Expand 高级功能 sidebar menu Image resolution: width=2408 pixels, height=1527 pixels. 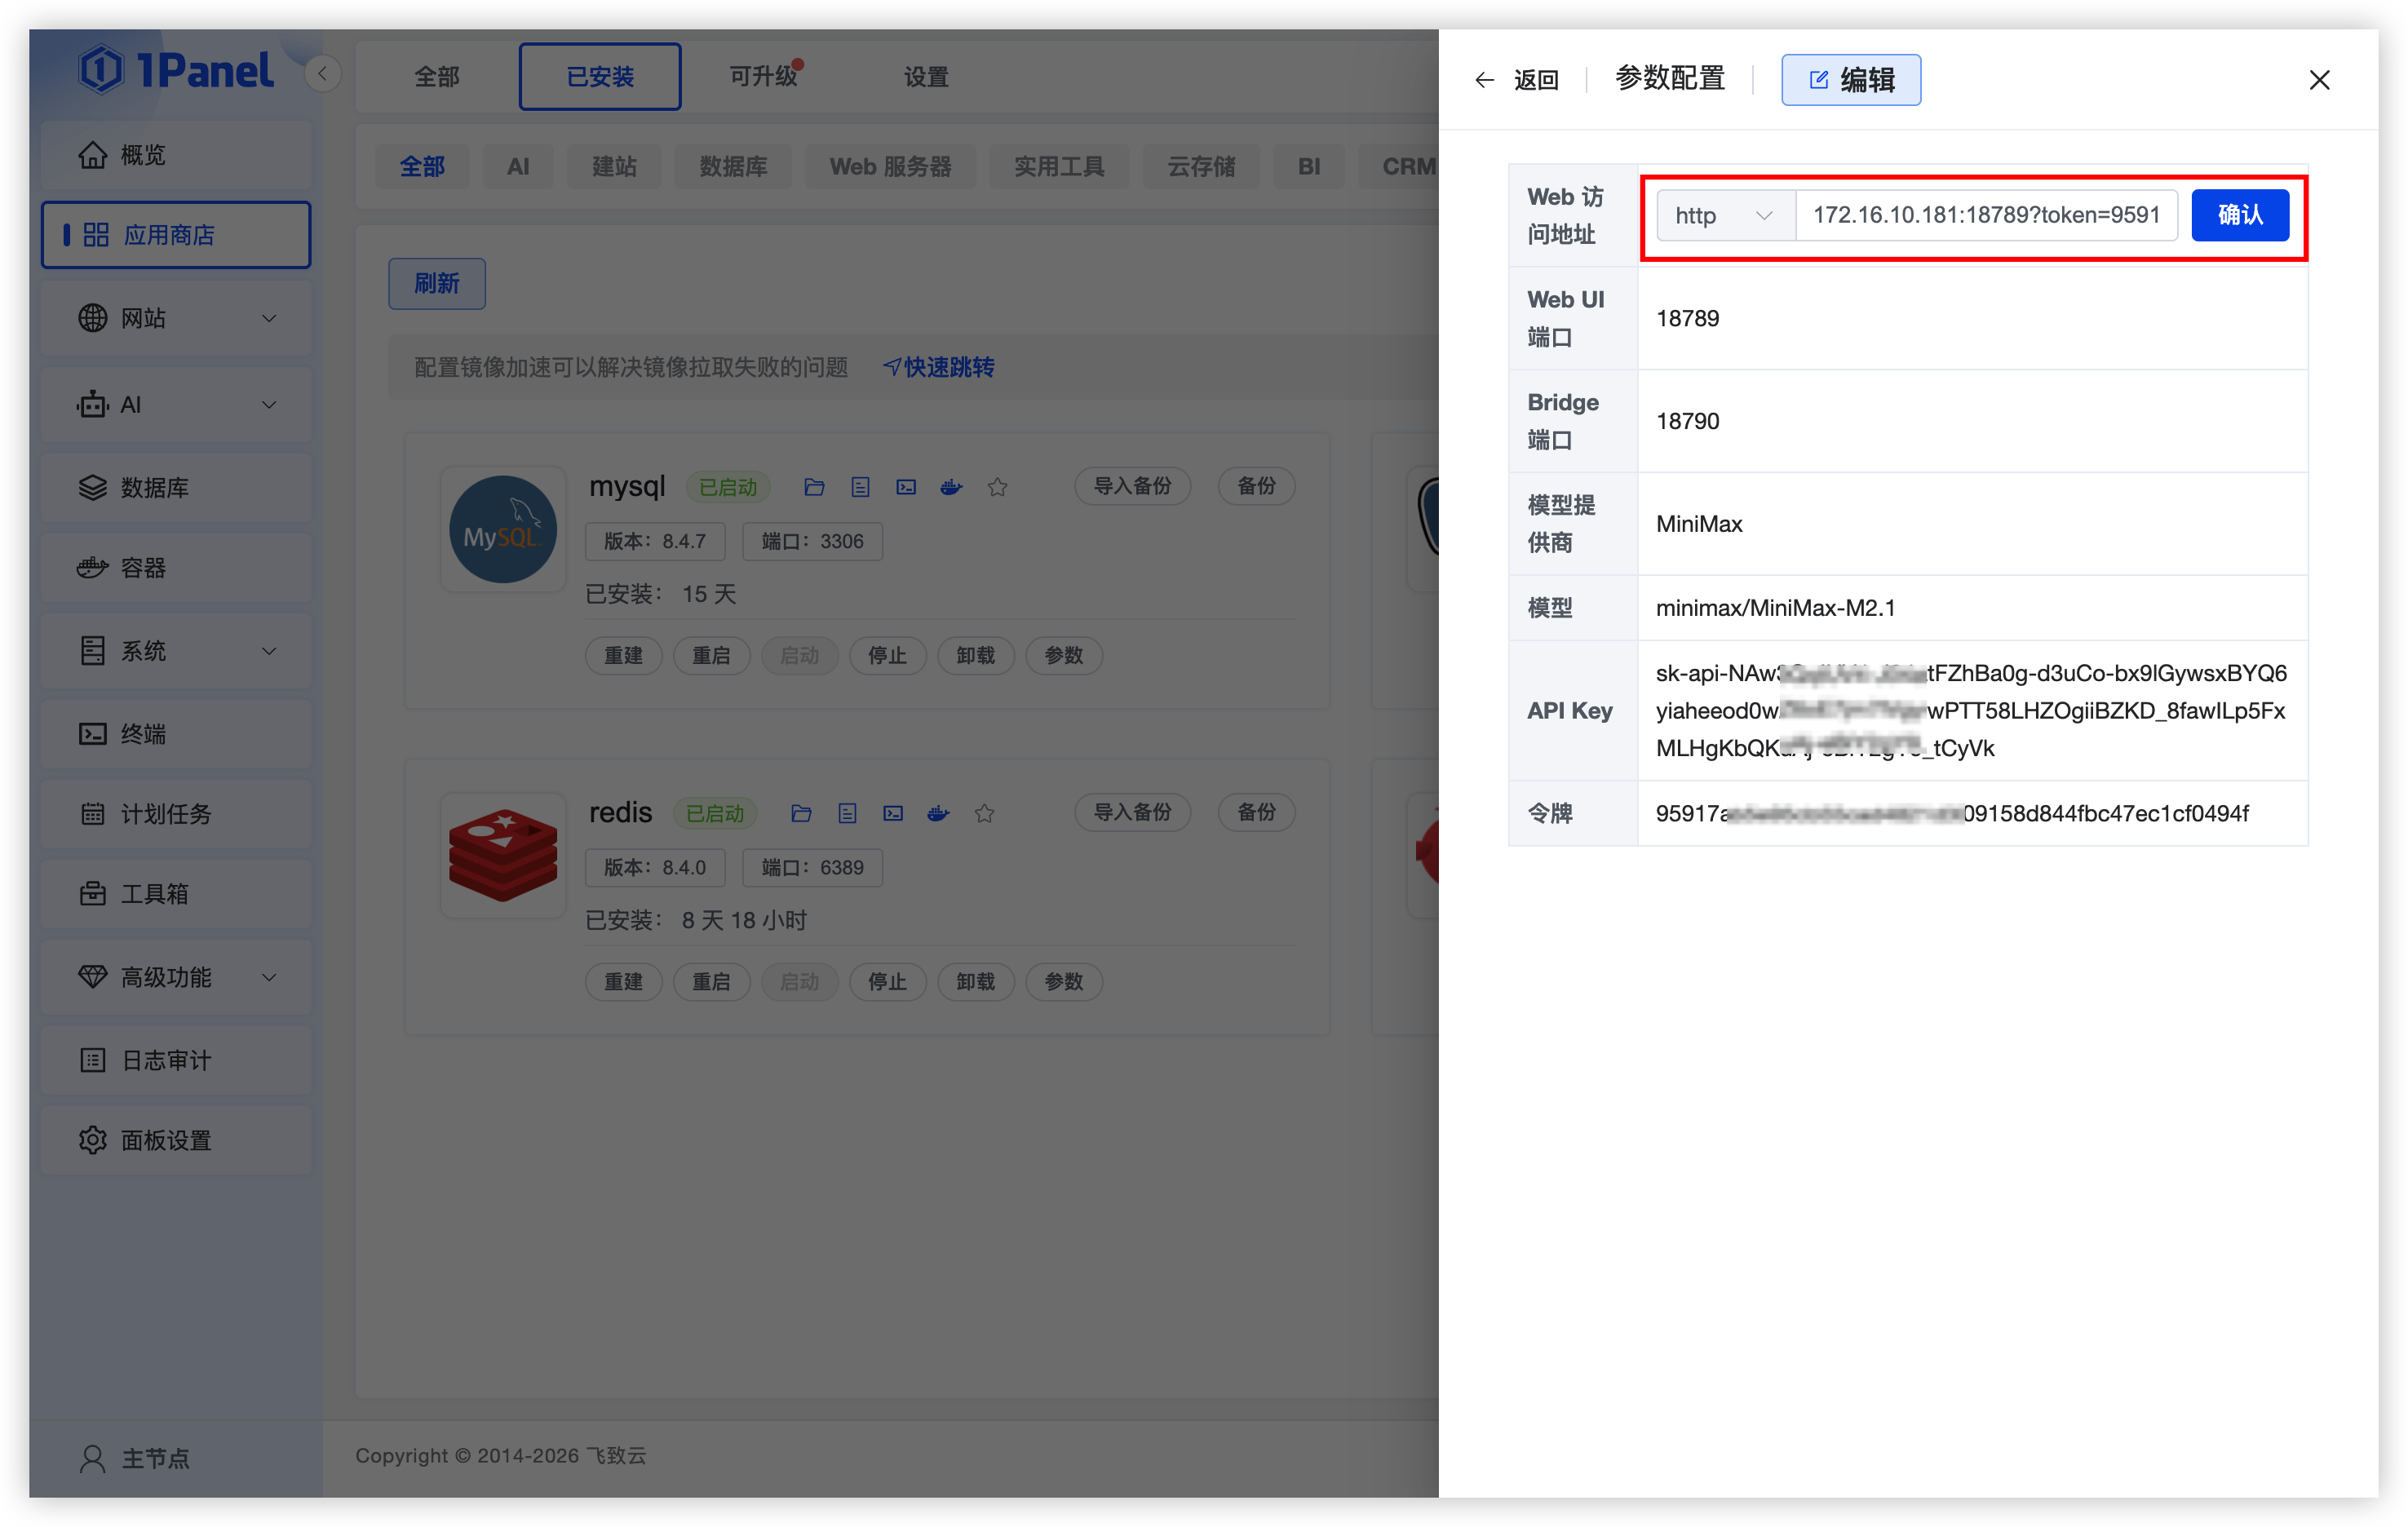pos(176,977)
